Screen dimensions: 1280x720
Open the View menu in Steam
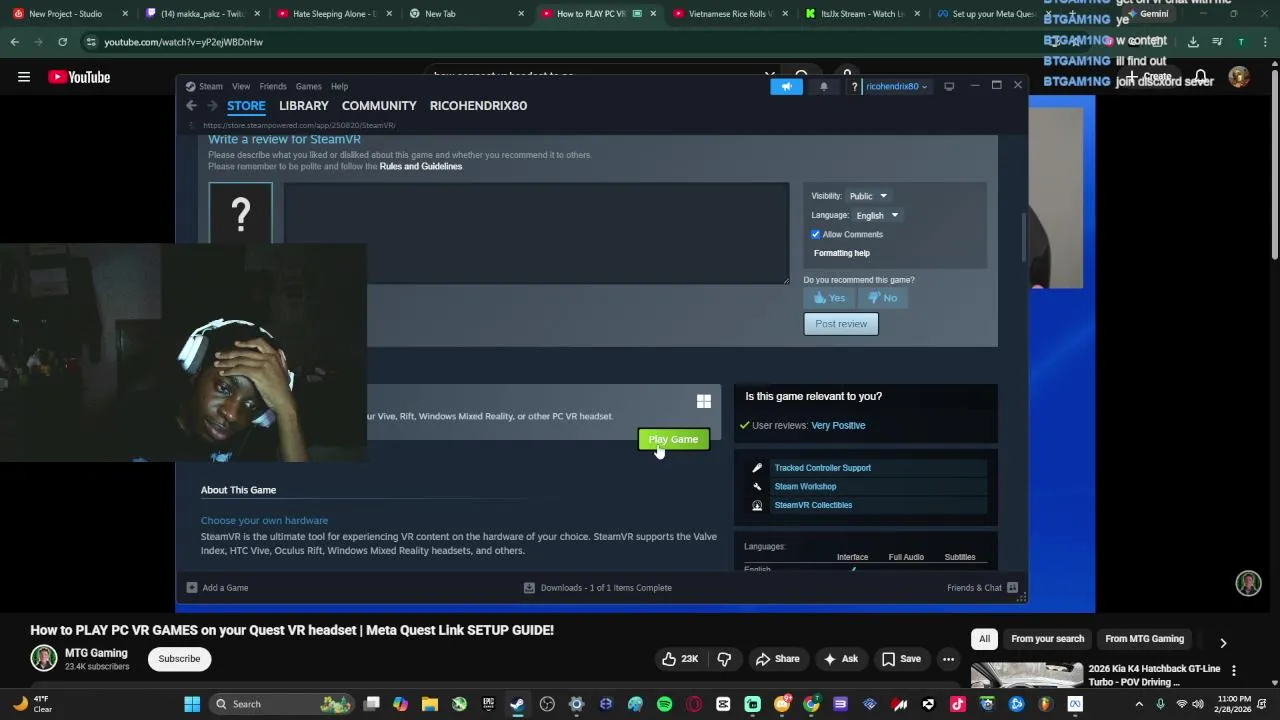(x=241, y=86)
